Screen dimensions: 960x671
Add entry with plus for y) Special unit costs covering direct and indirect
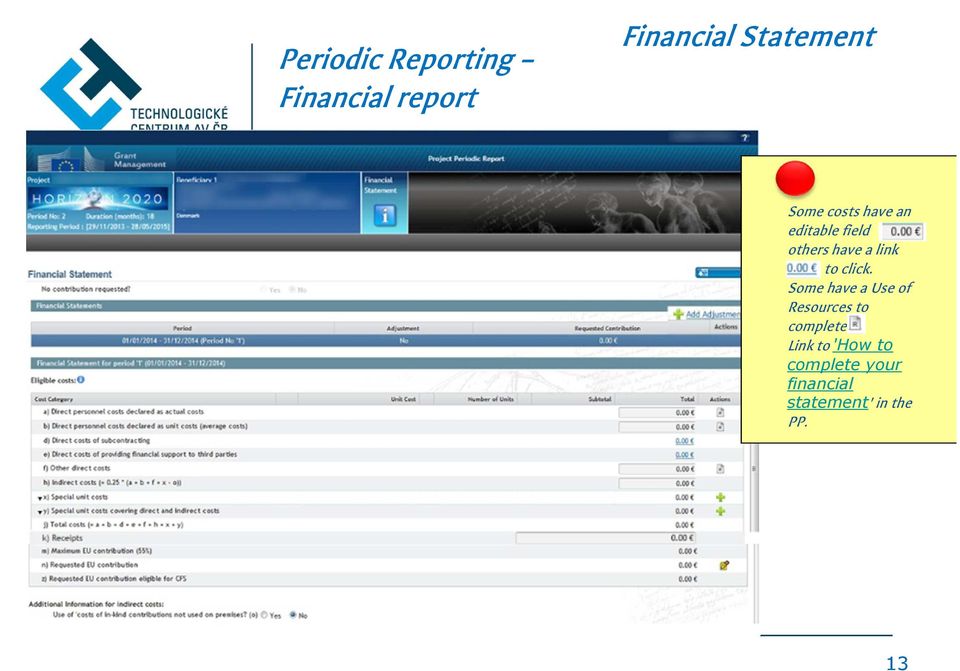tap(721, 511)
